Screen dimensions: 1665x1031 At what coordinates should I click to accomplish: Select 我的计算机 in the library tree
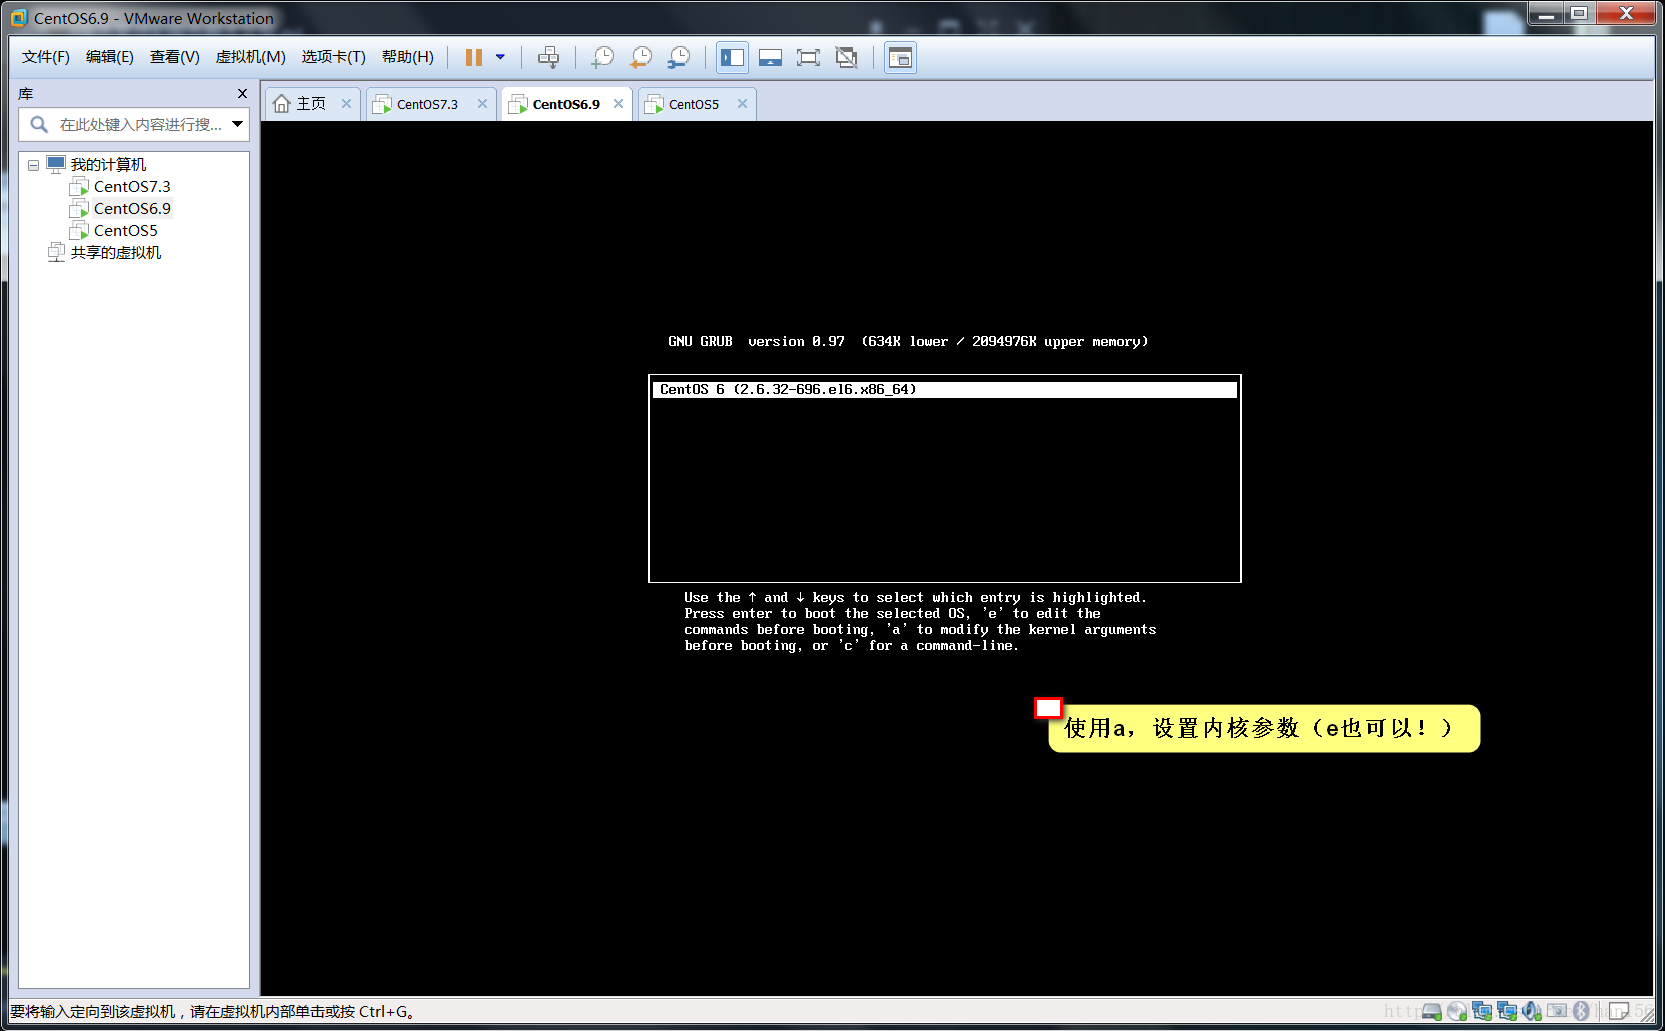click(108, 165)
